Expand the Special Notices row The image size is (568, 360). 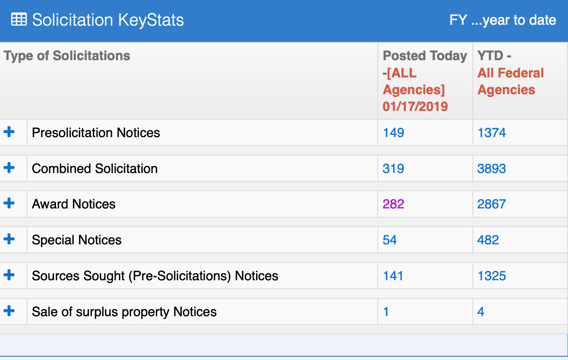click(x=9, y=239)
